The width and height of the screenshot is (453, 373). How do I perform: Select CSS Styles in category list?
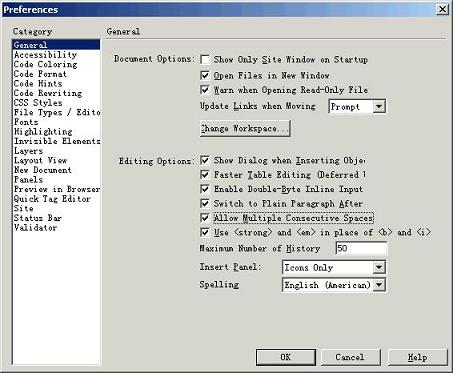(38, 103)
